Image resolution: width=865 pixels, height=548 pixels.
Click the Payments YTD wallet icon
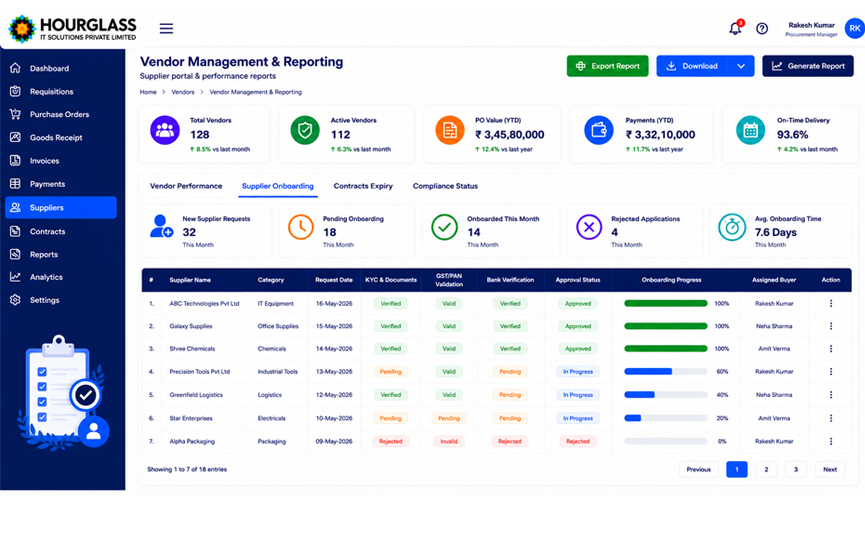click(x=599, y=130)
